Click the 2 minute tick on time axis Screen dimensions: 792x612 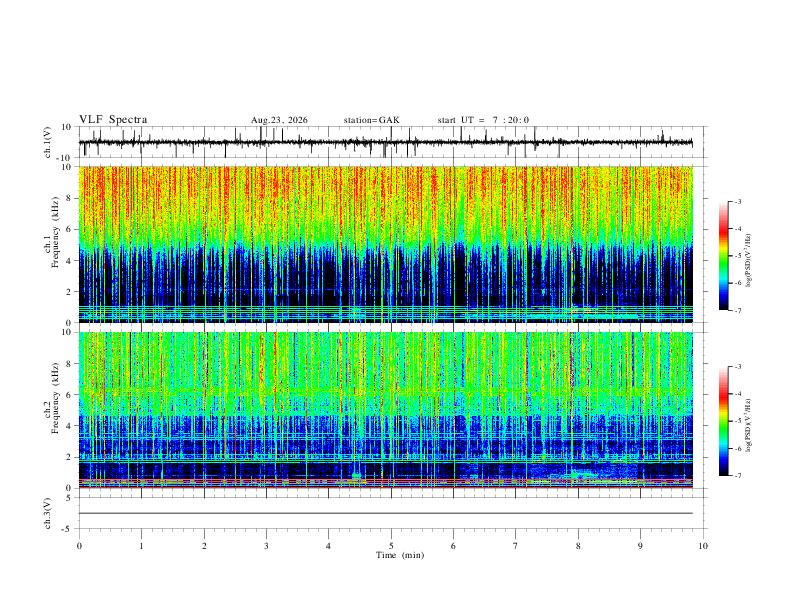(204, 546)
